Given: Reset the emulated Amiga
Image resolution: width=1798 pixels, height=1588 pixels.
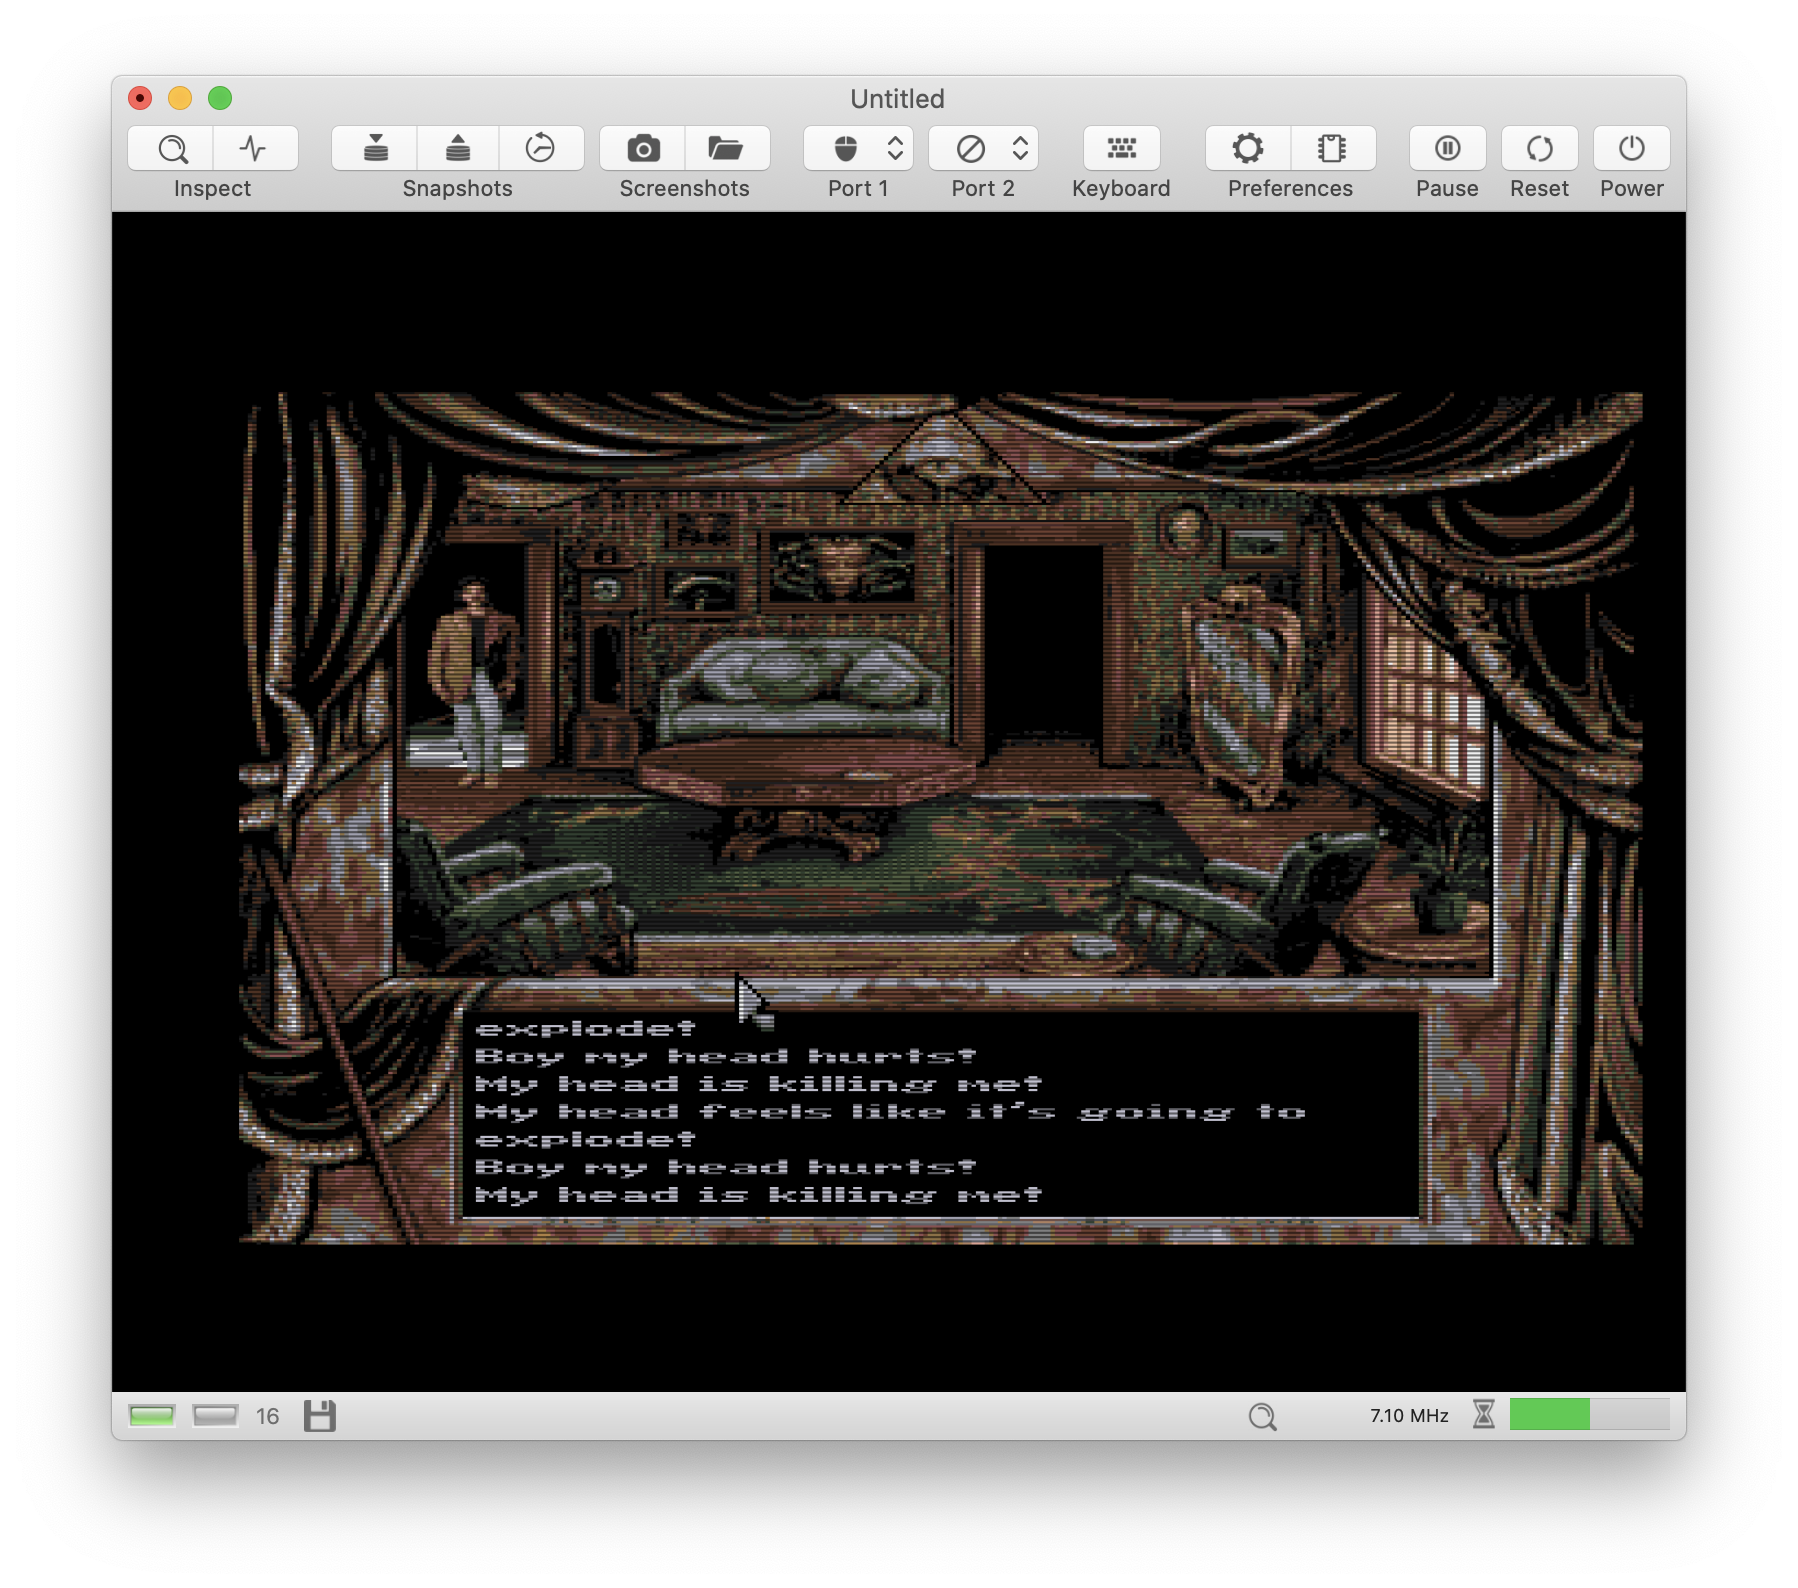Looking at the screenshot, I should [1540, 149].
